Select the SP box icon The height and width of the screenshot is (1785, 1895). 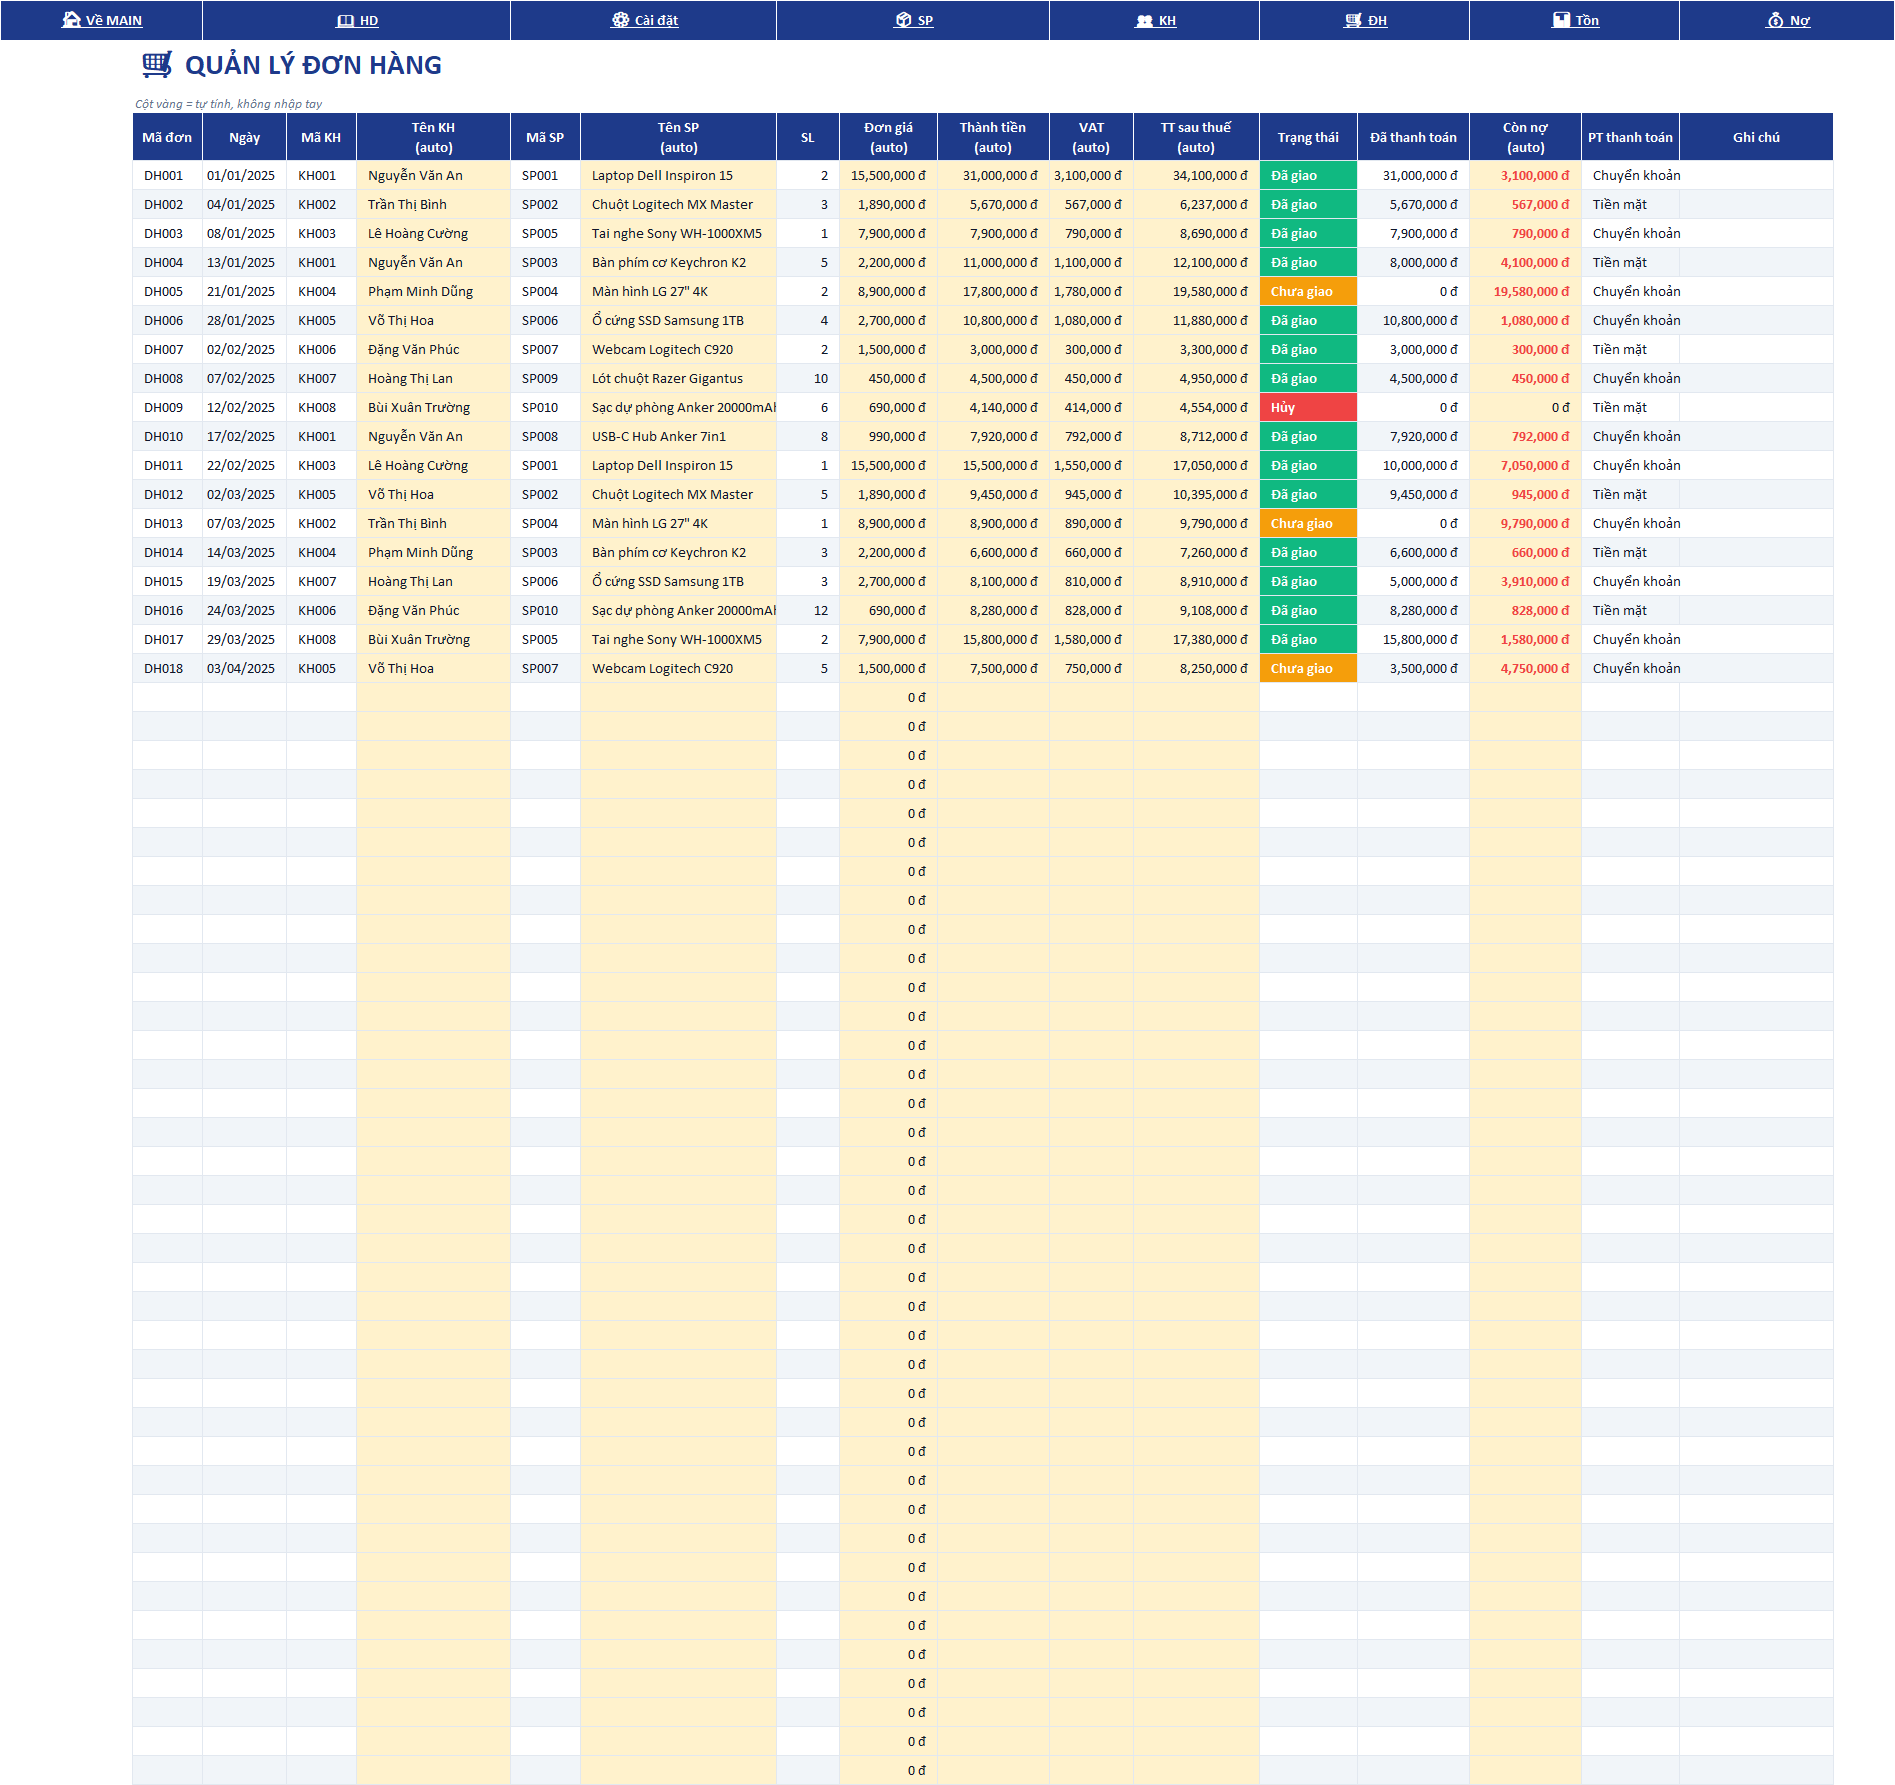(x=904, y=20)
